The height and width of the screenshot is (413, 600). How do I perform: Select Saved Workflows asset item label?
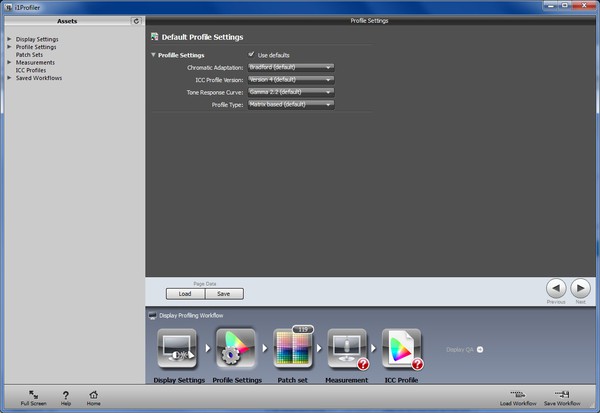[39, 78]
